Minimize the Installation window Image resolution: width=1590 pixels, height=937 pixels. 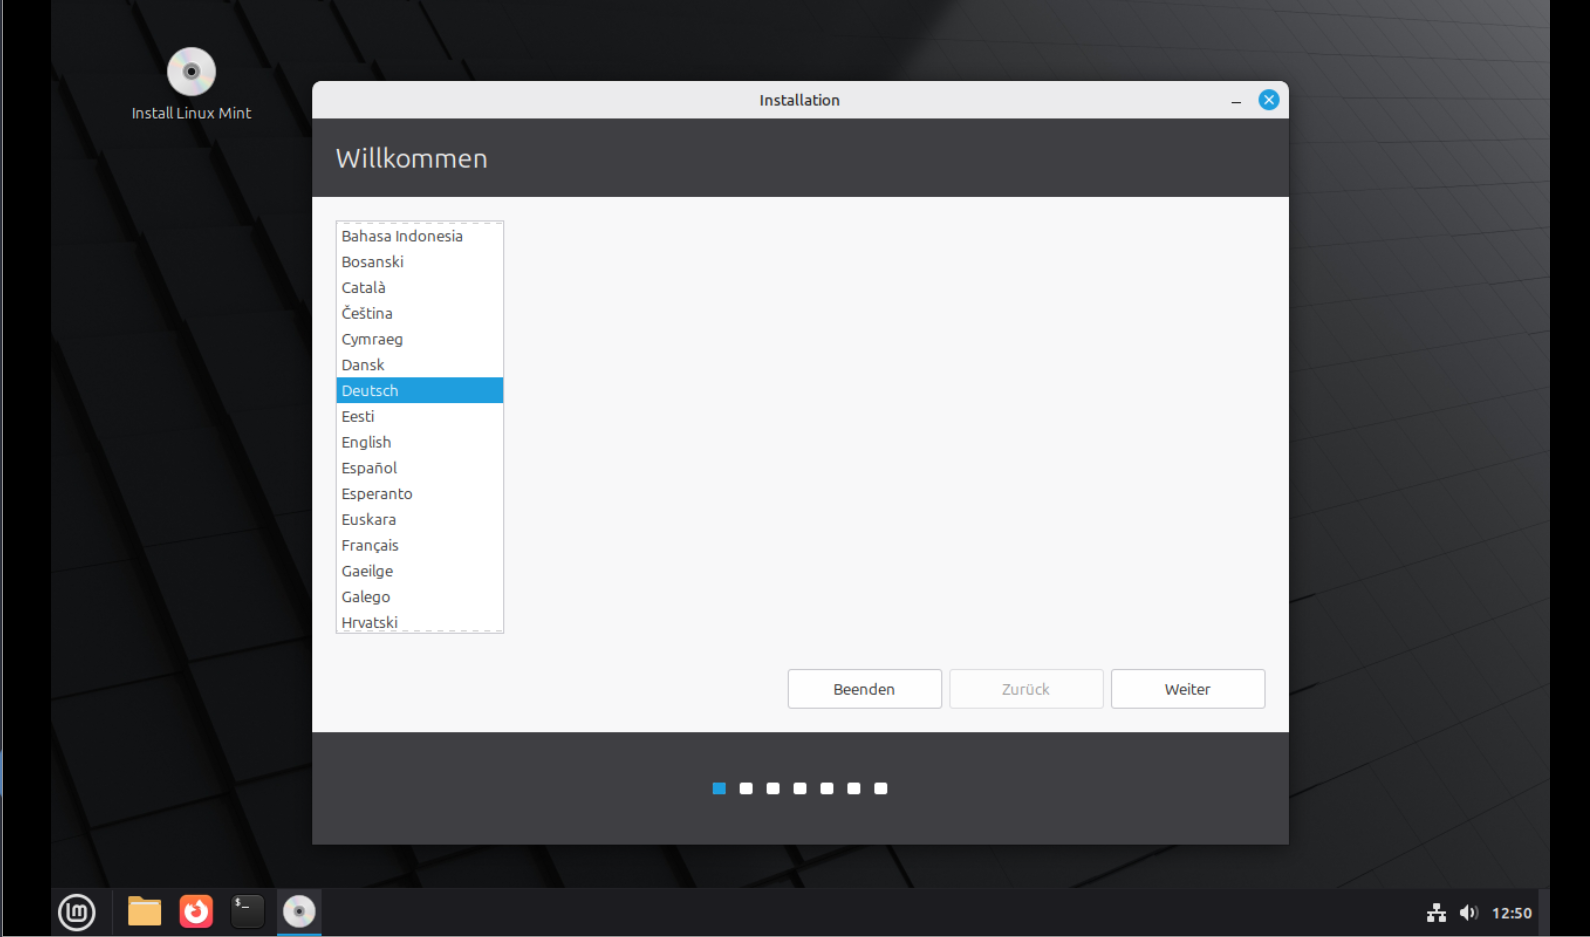[1236, 101]
